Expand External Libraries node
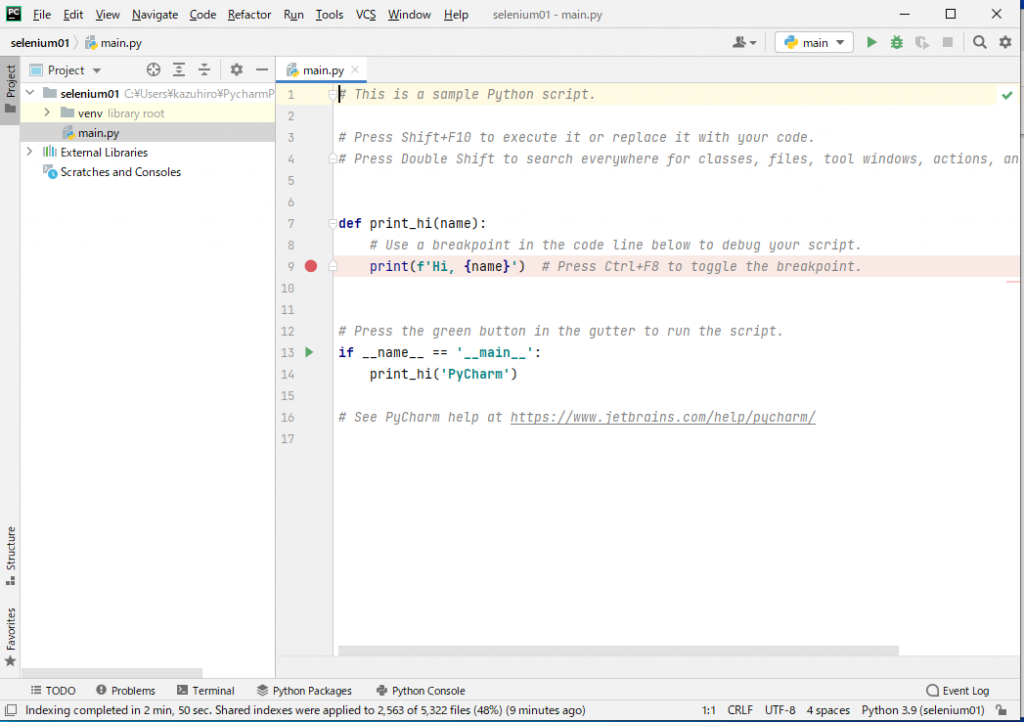Image resolution: width=1024 pixels, height=722 pixels. [29, 152]
